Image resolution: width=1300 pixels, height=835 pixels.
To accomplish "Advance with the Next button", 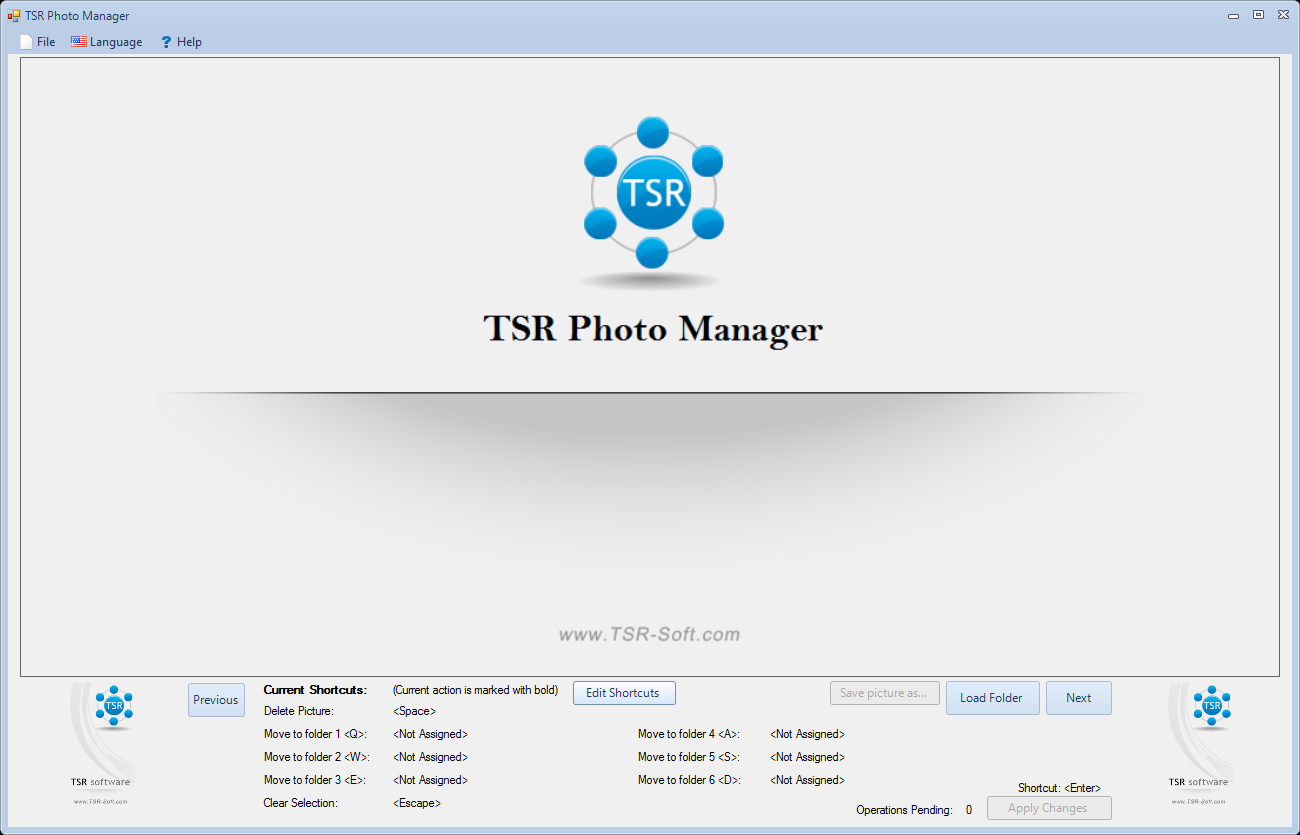I will 1078,698.
